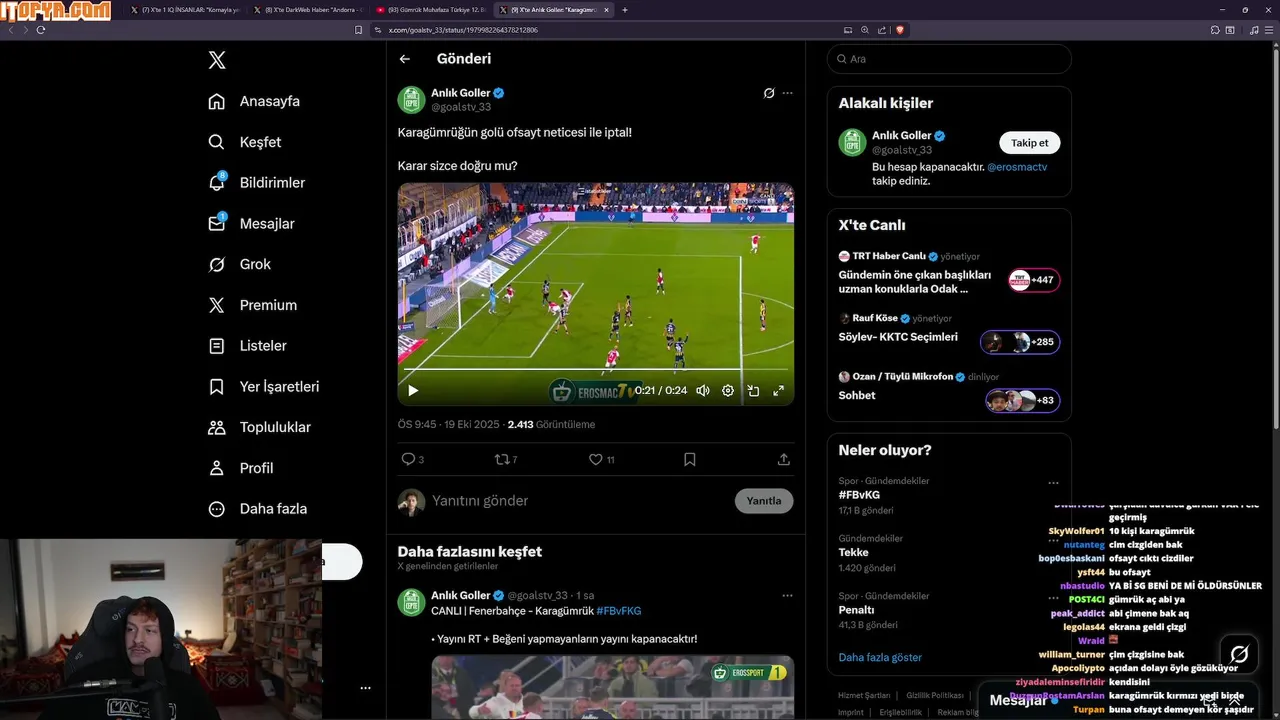Enter video fullscreen
Screen dimensions: 1280x720
[x=779, y=391]
